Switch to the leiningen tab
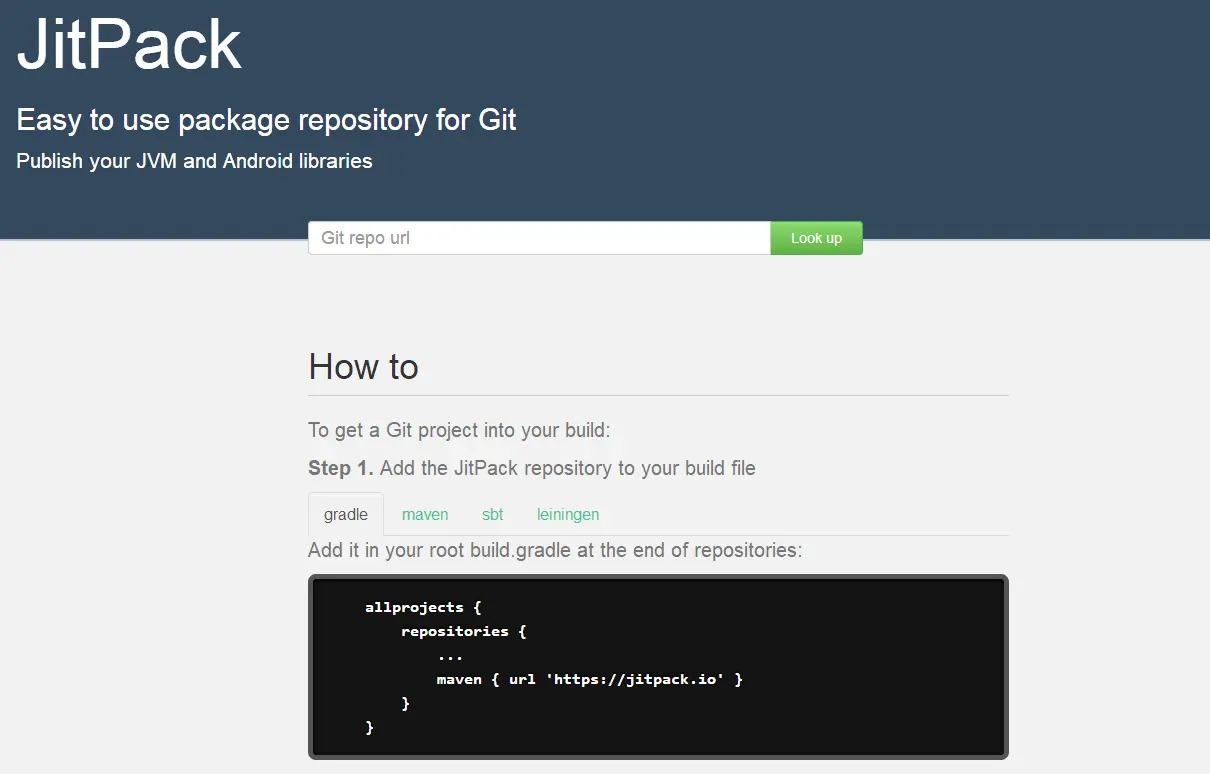 coord(568,514)
